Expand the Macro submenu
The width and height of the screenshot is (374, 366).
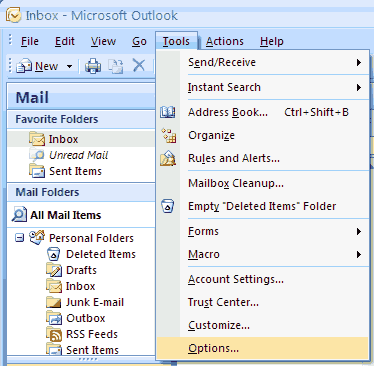point(263,254)
